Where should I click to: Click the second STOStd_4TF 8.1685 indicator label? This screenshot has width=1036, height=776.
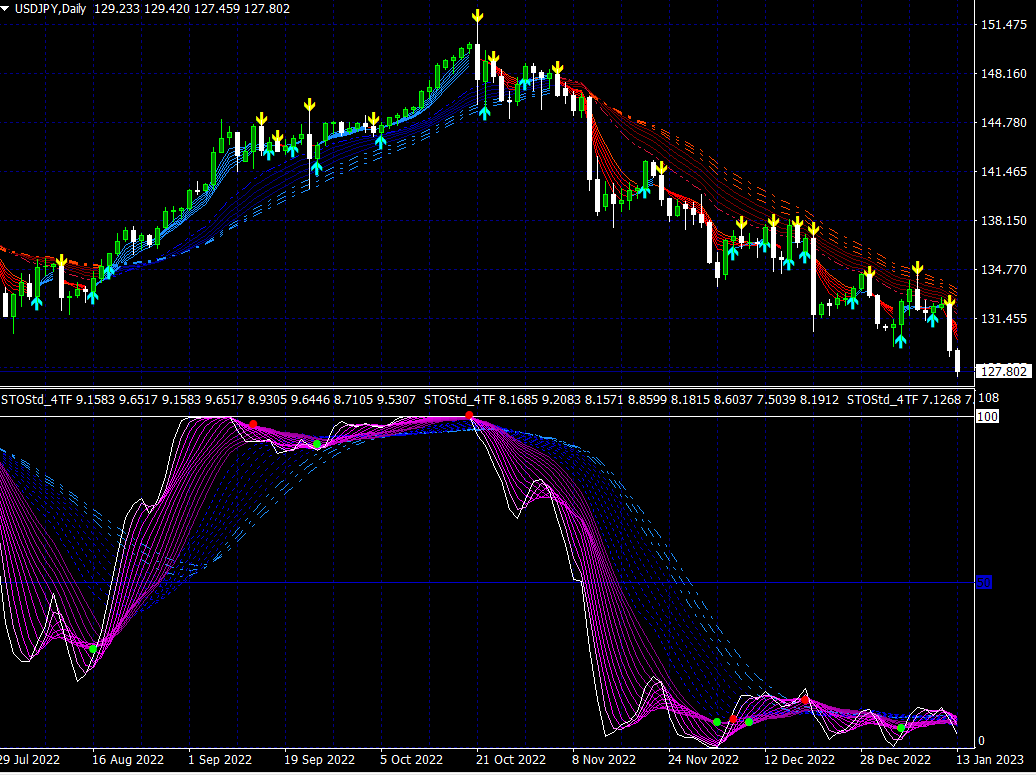pos(631,400)
